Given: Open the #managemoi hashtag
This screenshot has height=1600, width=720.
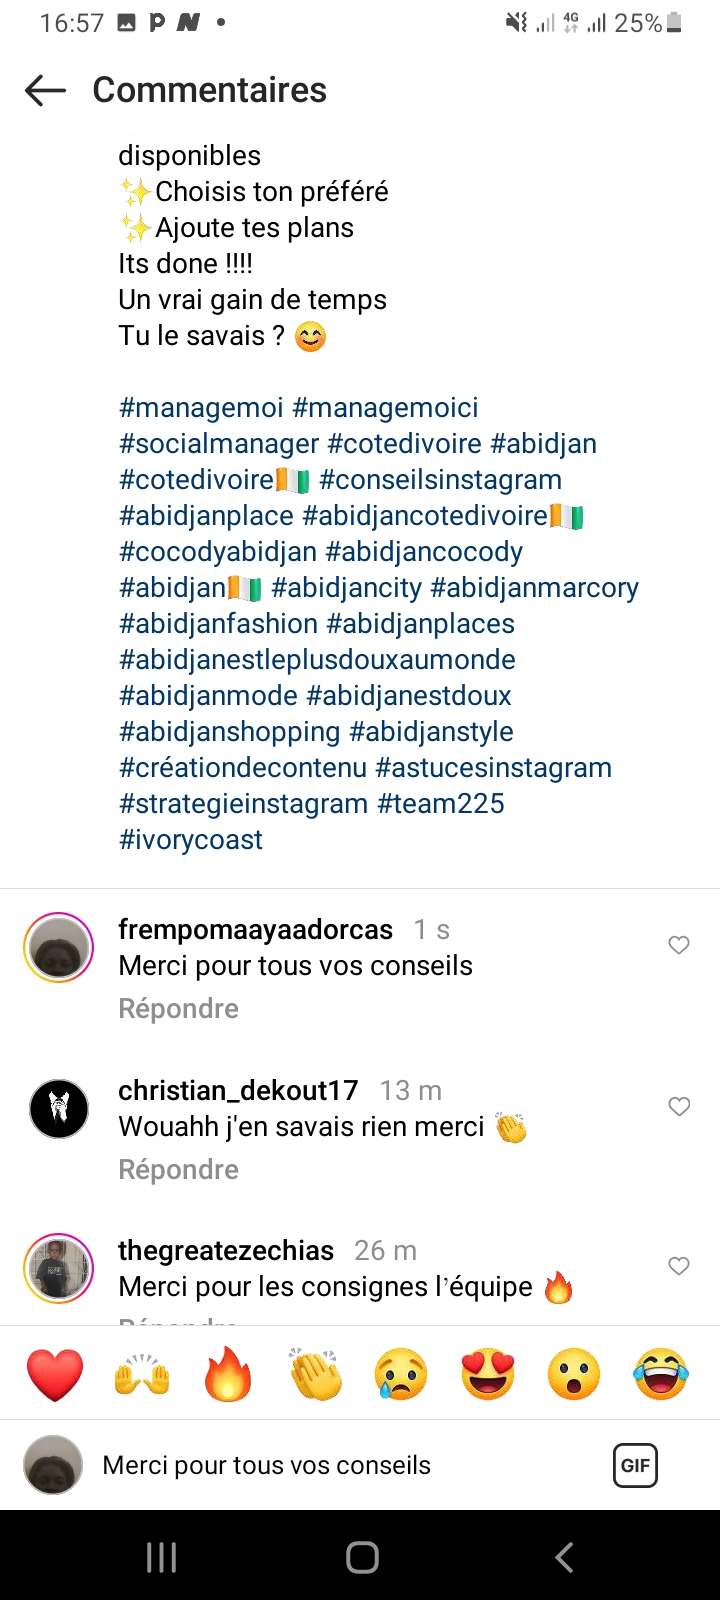Looking at the screenshot, I should click(x=201, y=408).
